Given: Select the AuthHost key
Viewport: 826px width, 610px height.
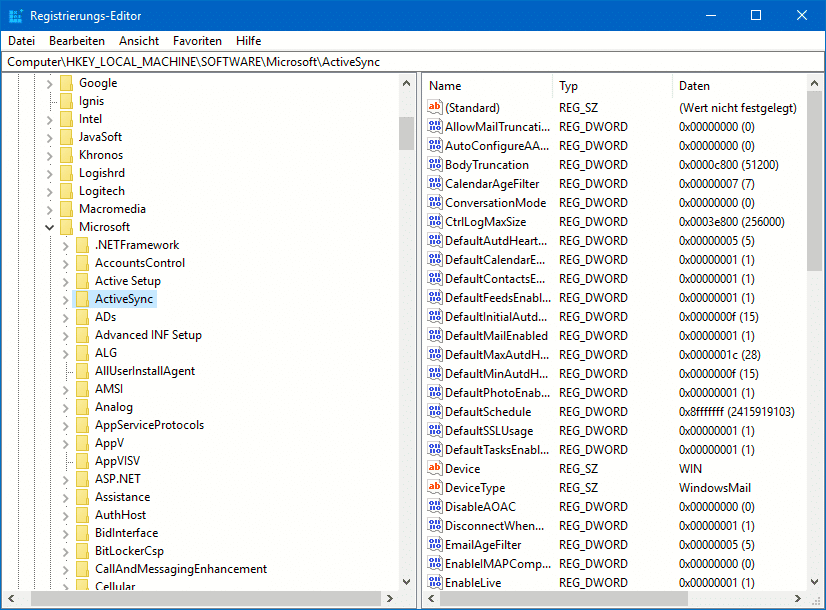Looking at the screenshot, I should click(x=120, y=515).
